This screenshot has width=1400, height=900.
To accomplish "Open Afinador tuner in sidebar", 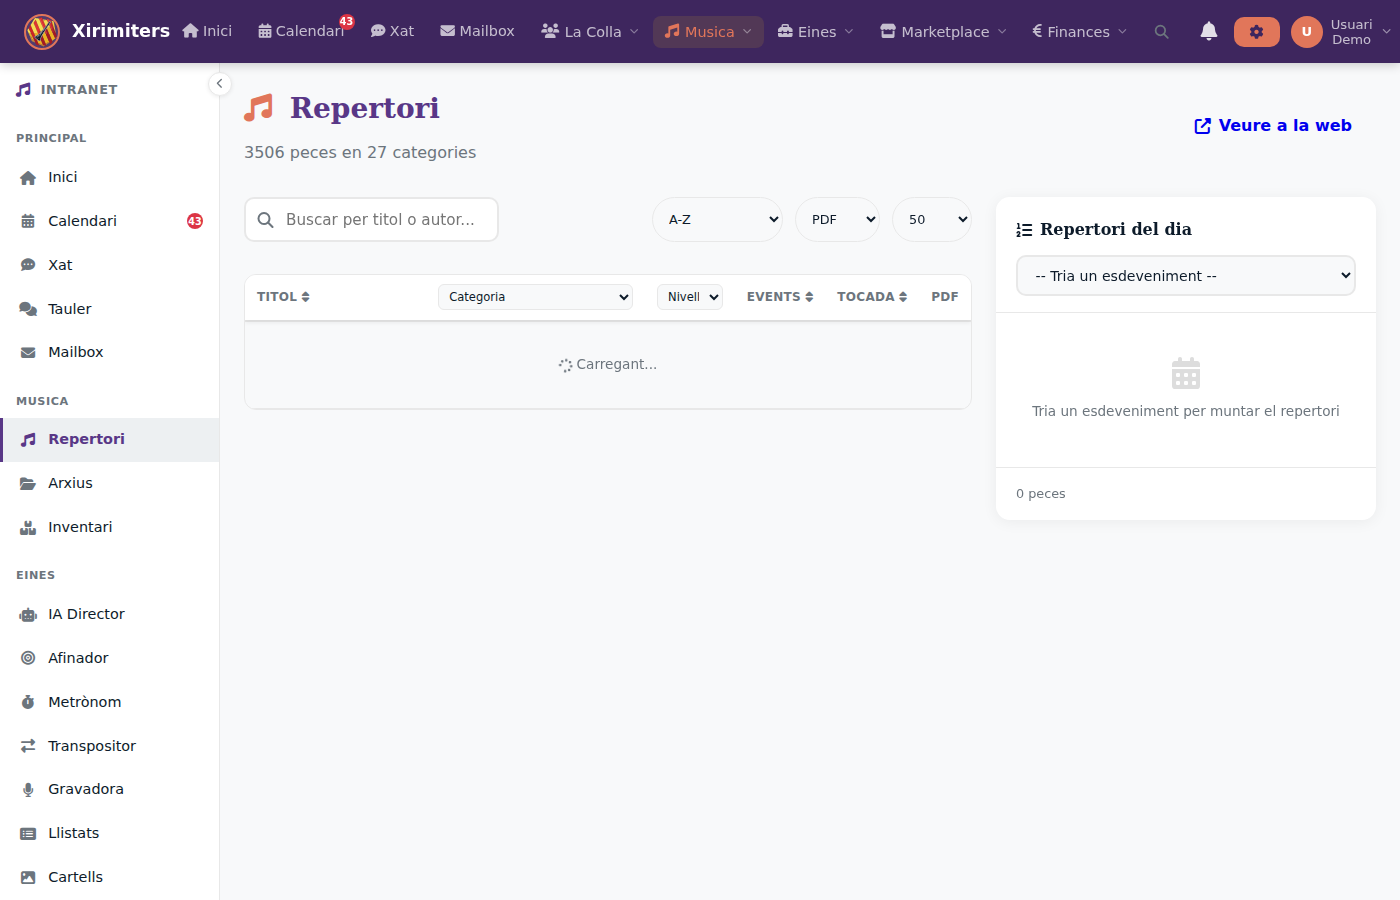I will tap(78, 658).
